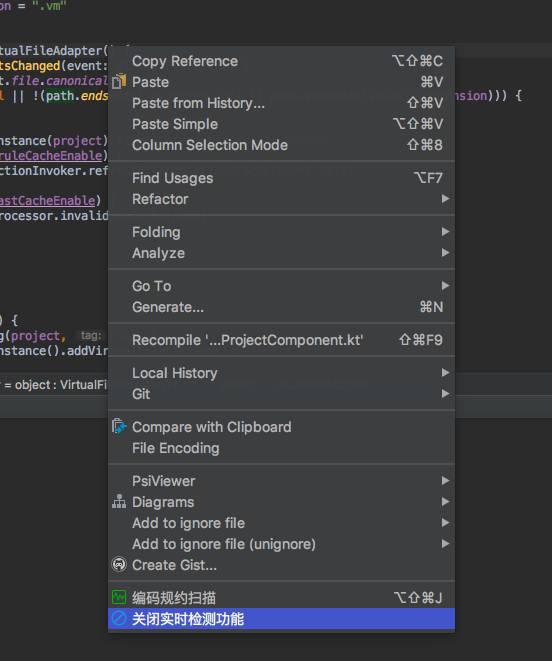
Task: Expand the Local History submenu arrow
Action: click(445, 372)
